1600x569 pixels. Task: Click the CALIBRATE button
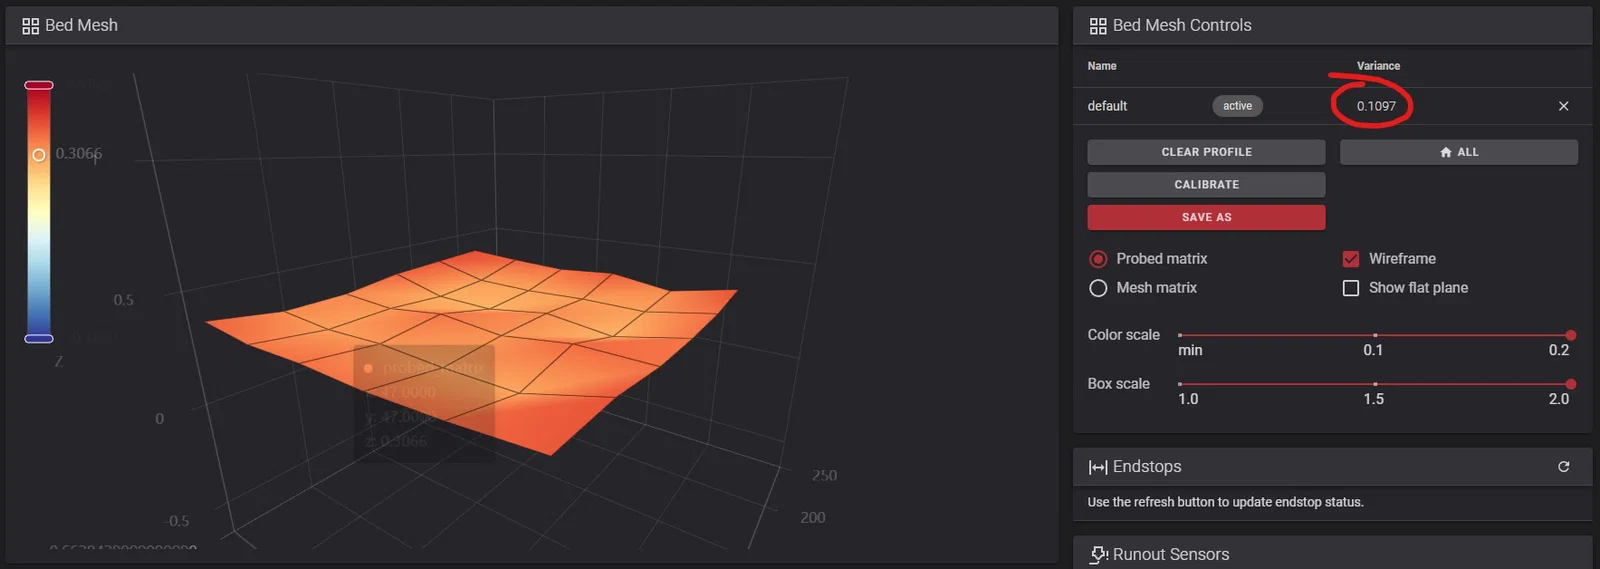pos(1206,185)
